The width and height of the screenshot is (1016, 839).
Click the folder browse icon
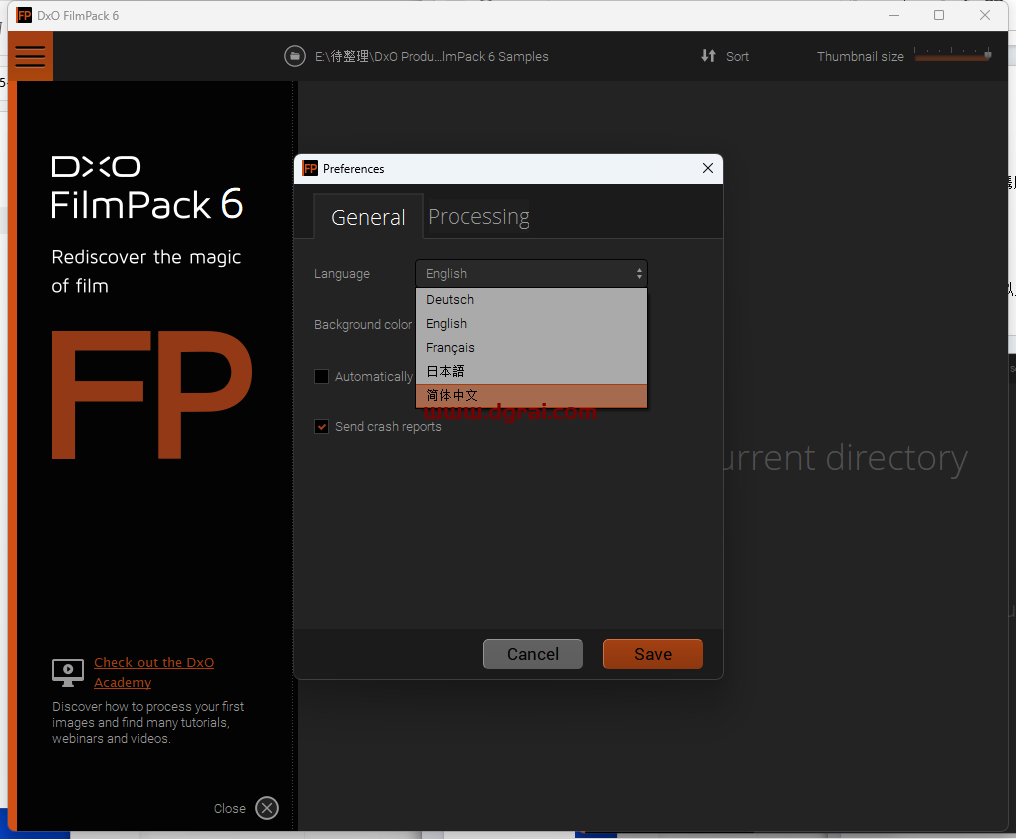[295, 56]
